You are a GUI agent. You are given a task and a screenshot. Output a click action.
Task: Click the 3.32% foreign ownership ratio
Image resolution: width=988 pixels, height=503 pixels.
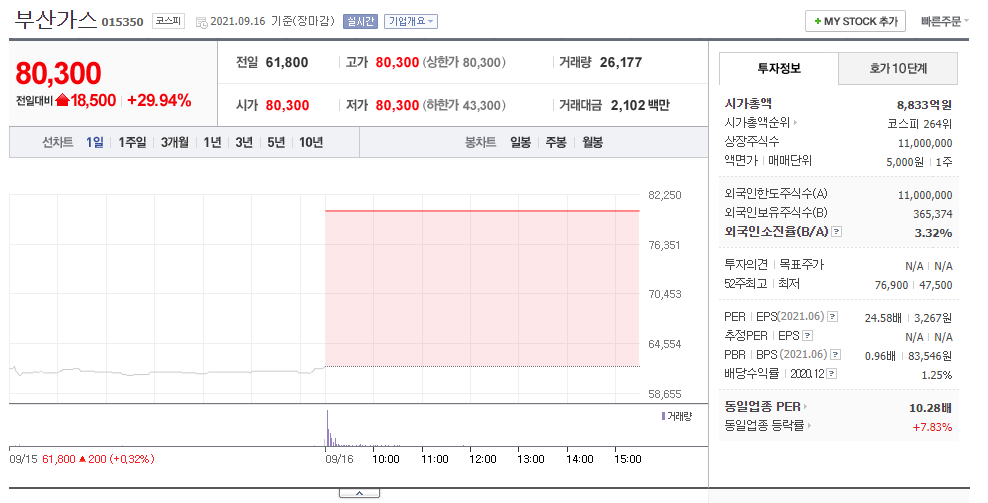point(933,233)
